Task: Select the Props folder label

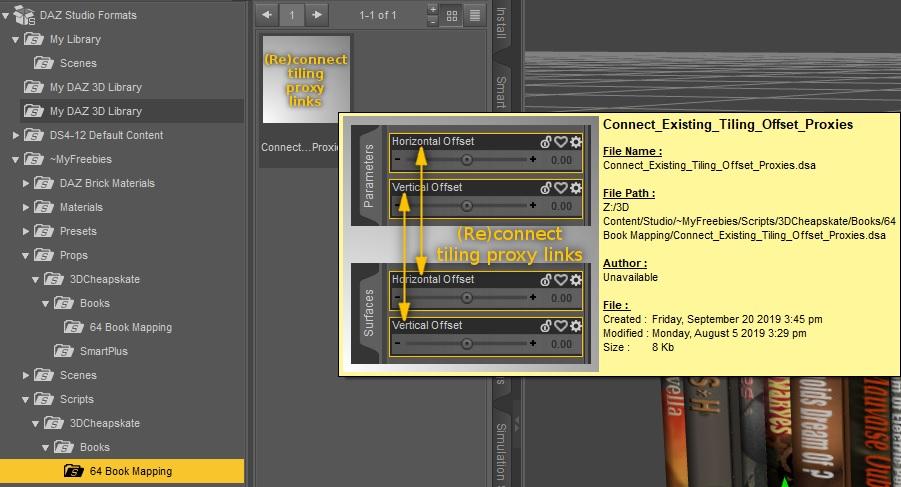Action: pyautogui.click(x=74, y=255)
